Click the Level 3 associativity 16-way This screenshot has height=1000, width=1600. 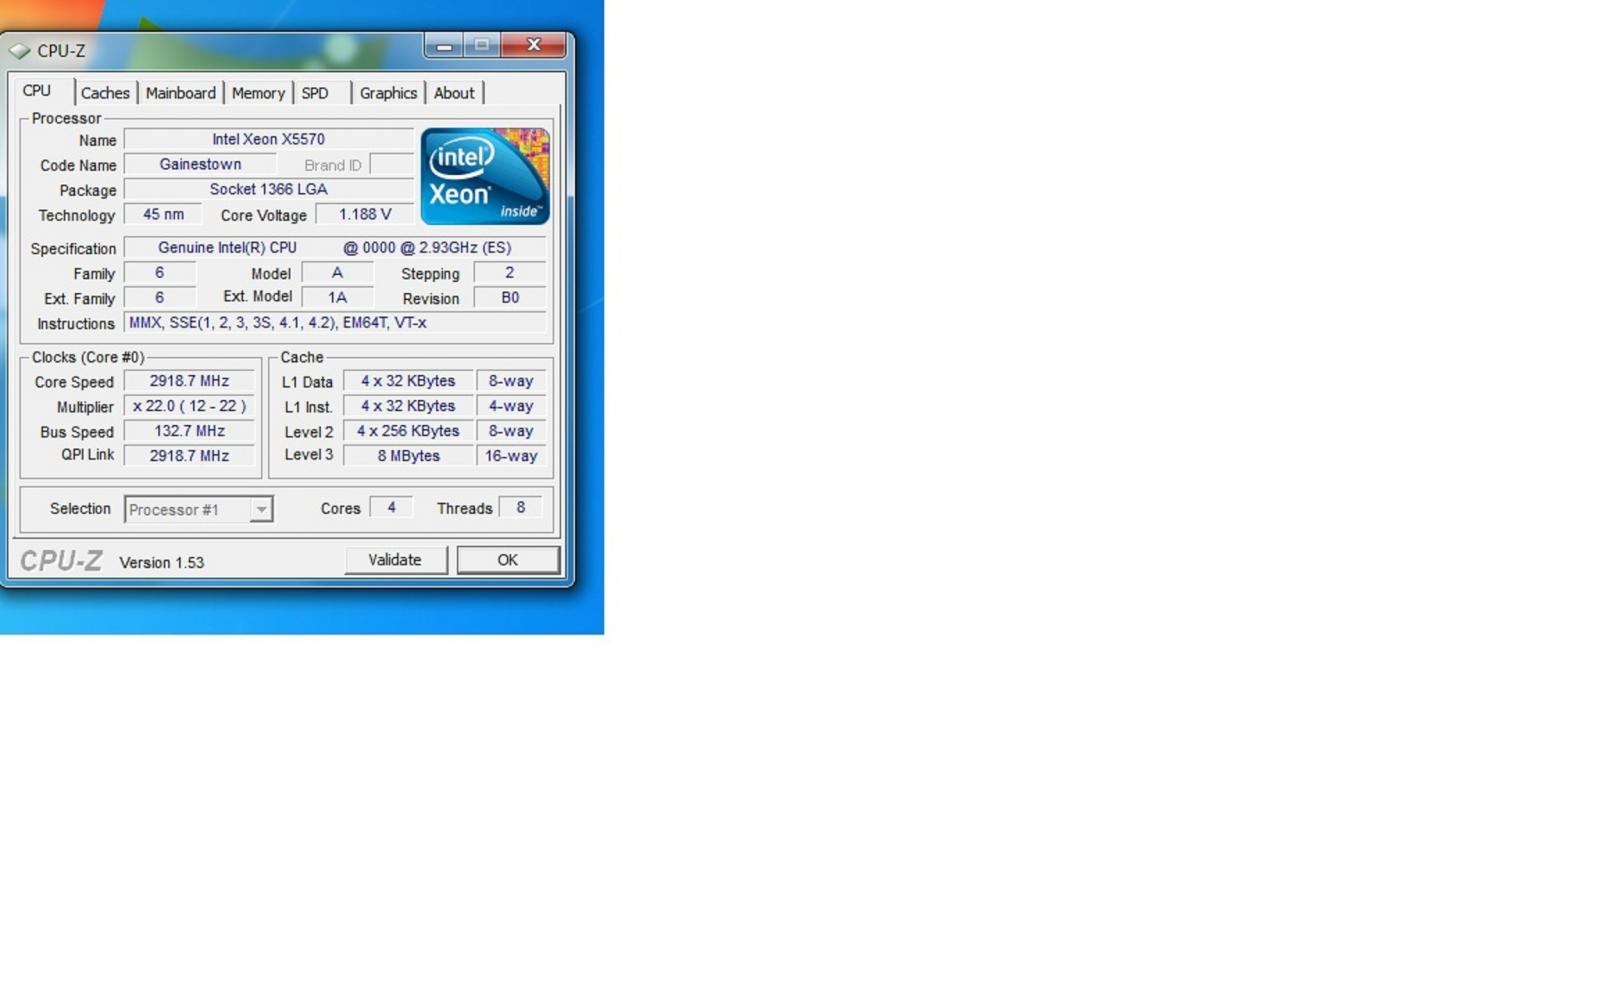[x=511, y=456]
